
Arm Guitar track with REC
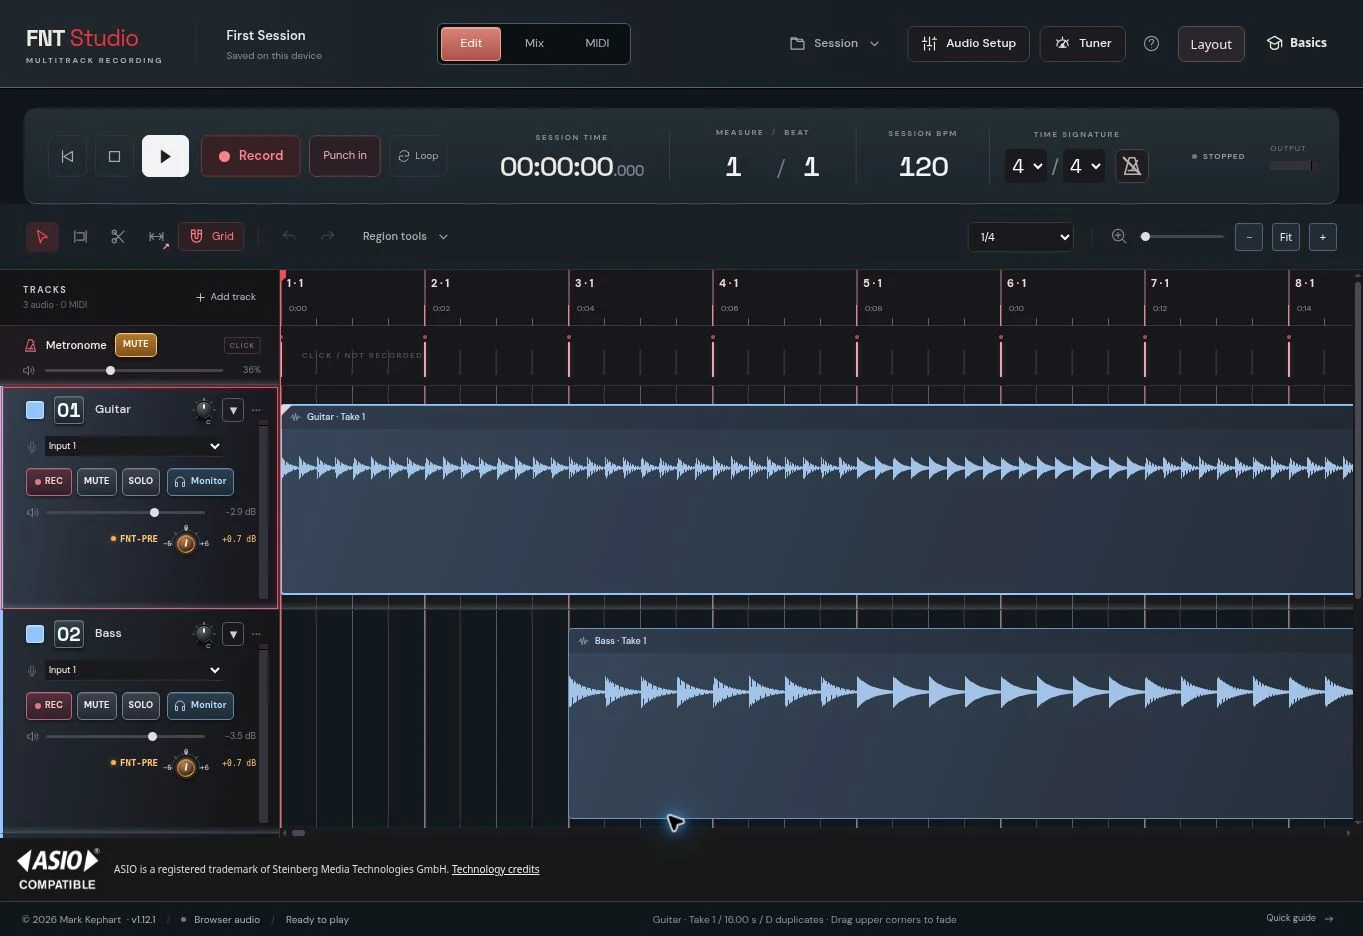pyautogui.click(x=49, y=481)
